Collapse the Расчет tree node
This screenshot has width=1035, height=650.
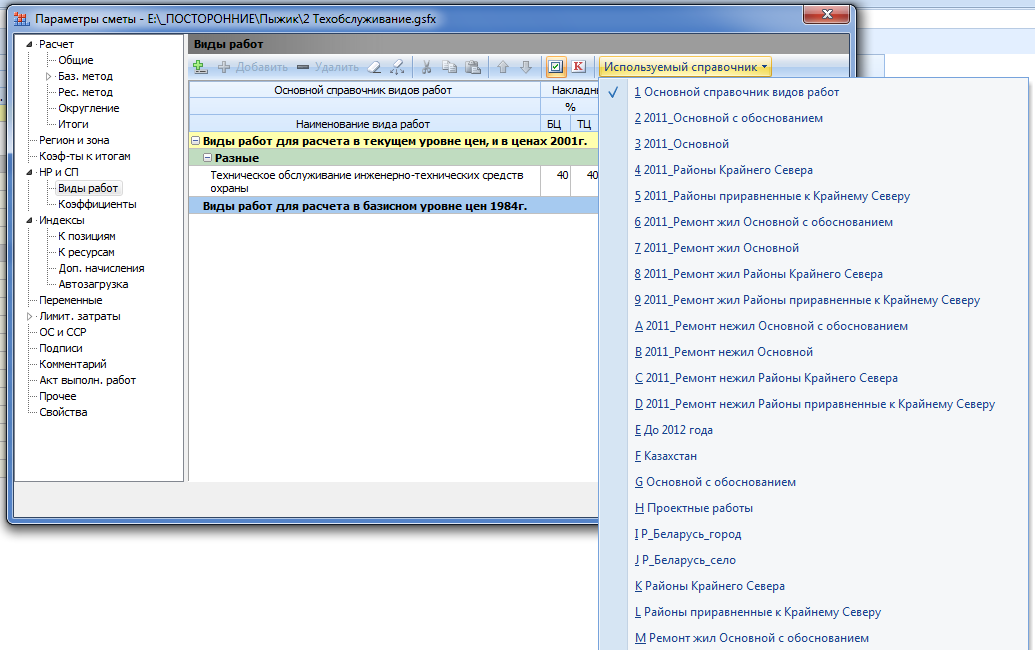pyautogui.click(x=29, y=44)
